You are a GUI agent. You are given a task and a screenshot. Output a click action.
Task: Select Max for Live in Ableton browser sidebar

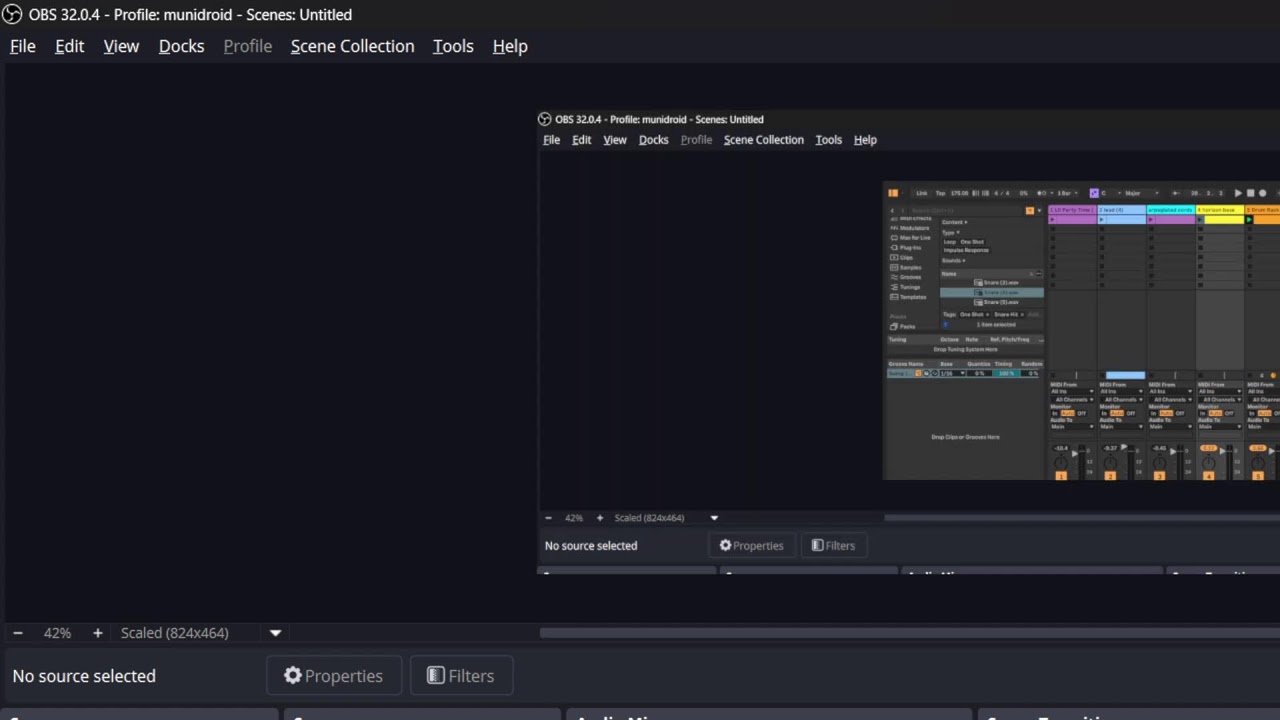910,238
